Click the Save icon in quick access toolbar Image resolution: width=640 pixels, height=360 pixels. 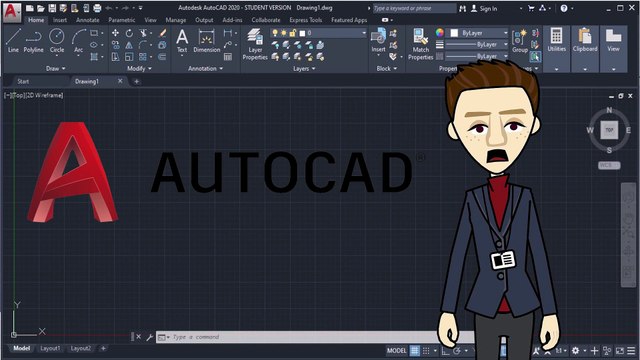52,8
